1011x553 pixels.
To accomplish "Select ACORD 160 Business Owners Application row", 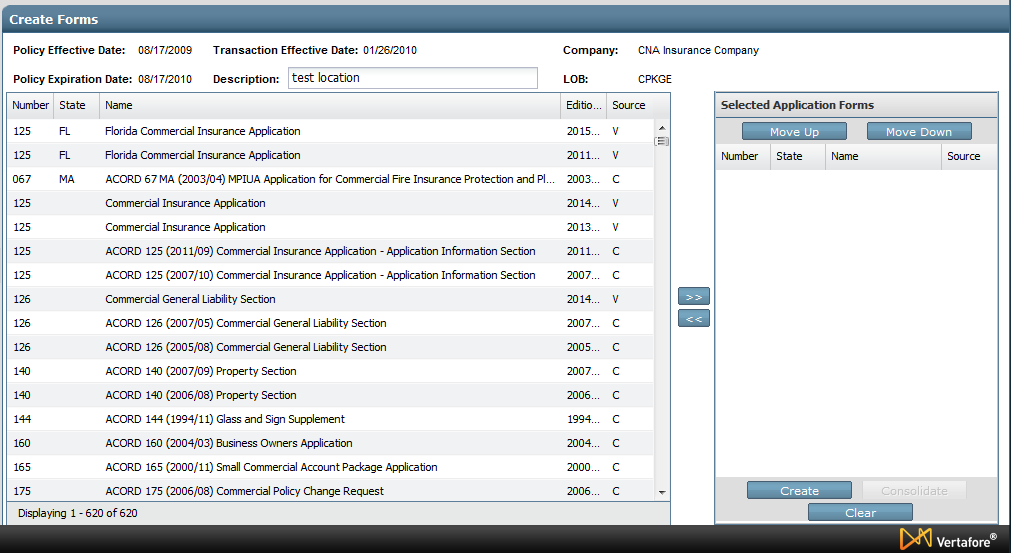I will pyautogui.click(x=229, y=443).
